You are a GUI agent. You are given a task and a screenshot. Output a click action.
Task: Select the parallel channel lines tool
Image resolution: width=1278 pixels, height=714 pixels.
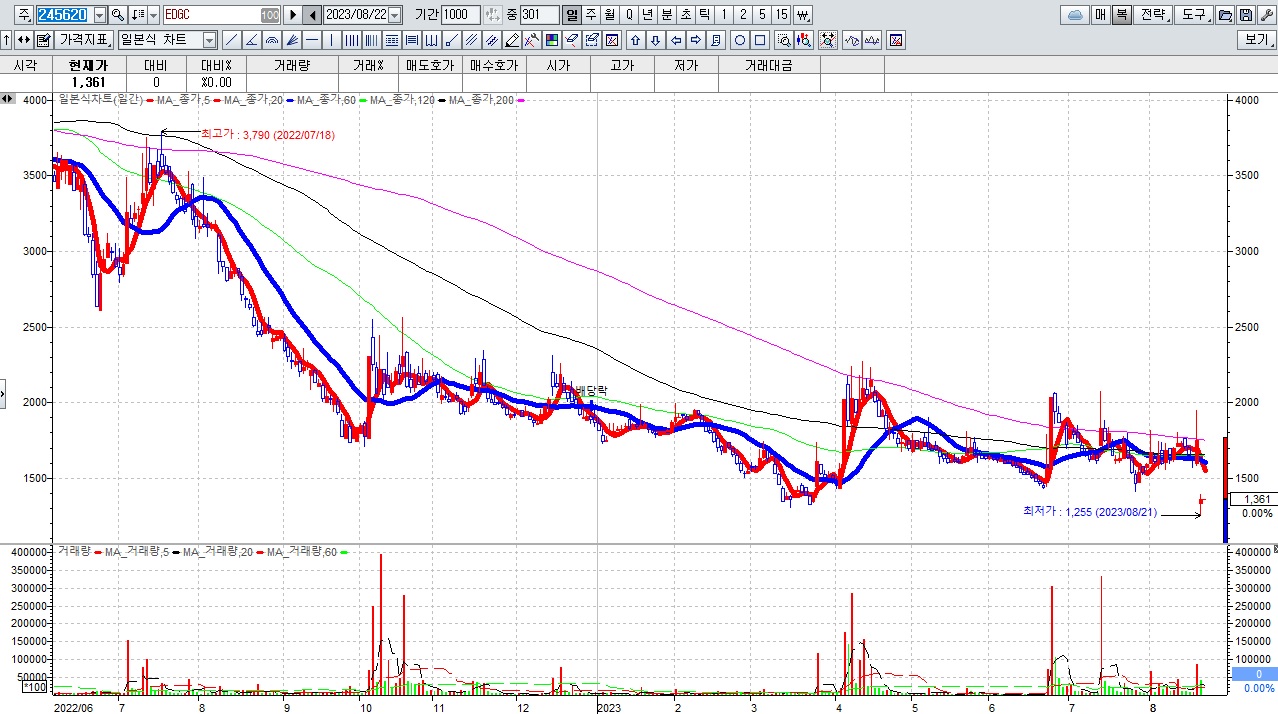[x=470, y=40]
